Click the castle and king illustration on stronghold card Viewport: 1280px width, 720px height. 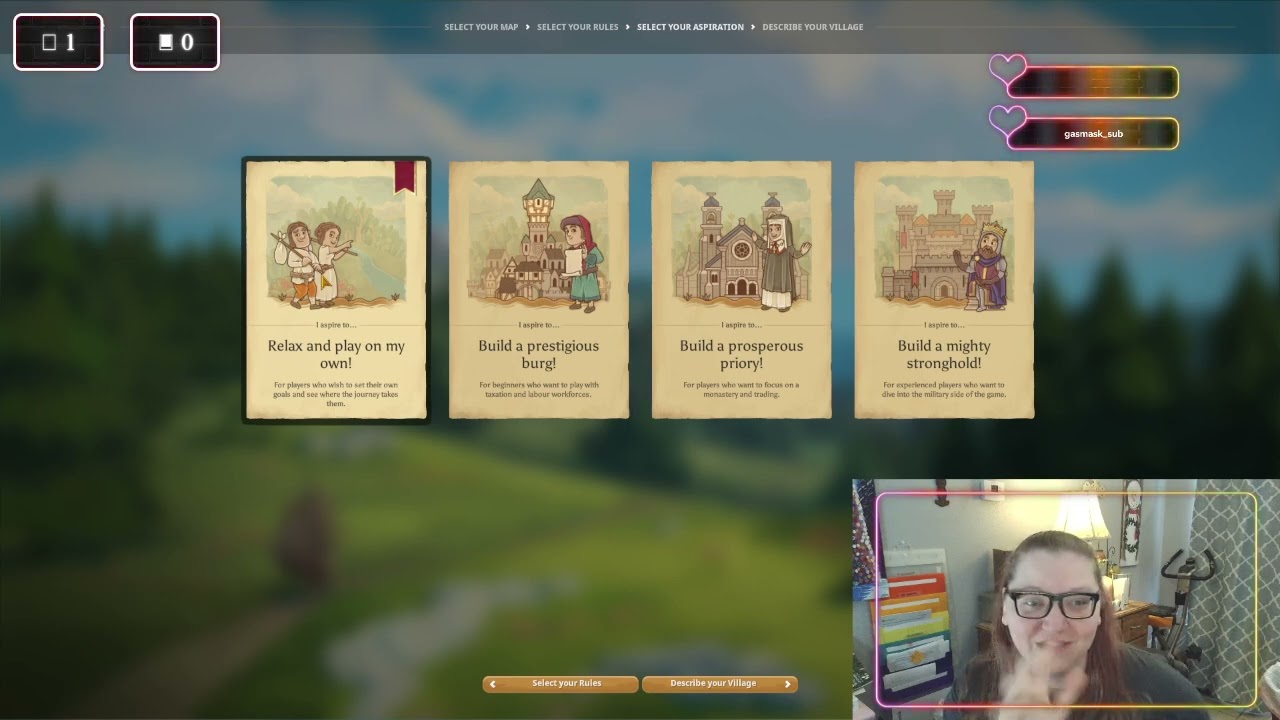pos(944,243)
